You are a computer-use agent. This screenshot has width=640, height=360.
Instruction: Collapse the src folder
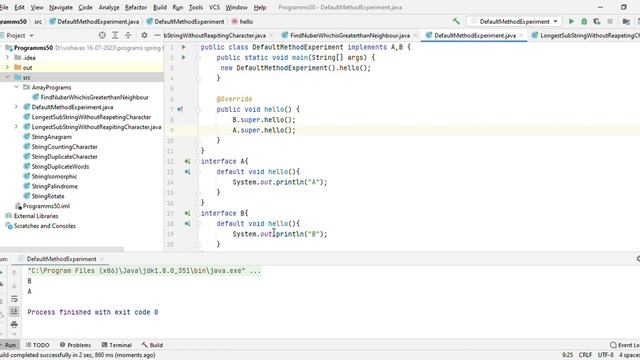[7, 77]
